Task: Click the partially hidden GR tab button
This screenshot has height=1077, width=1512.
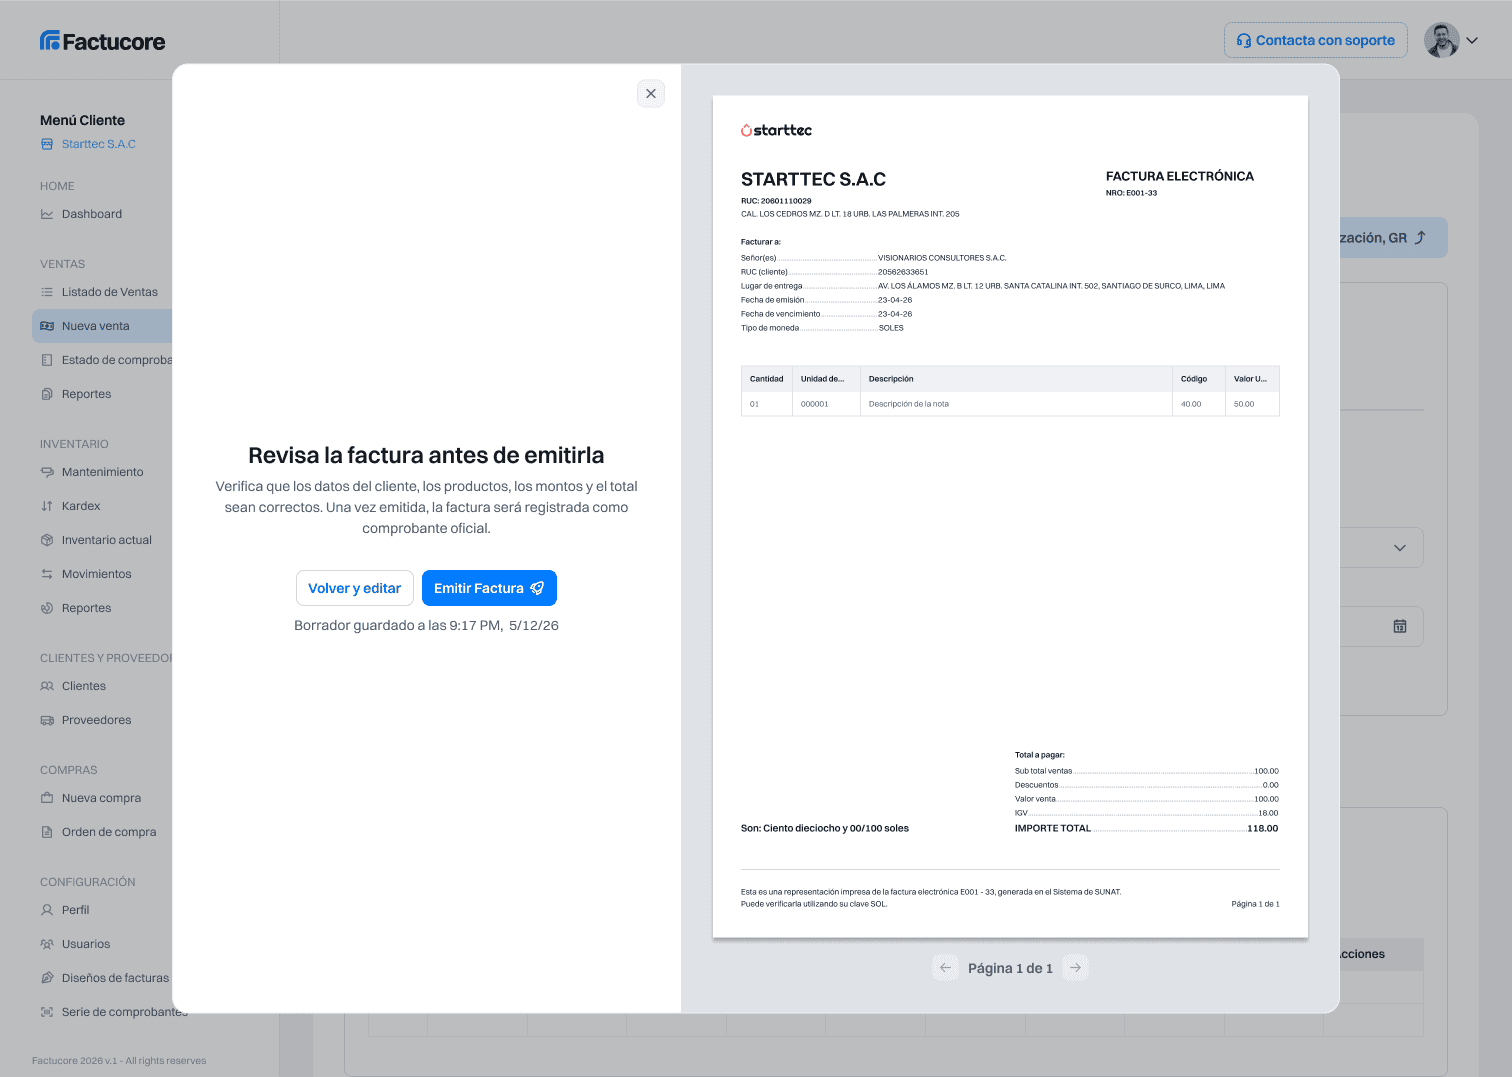Action: (x=1393, y=238)
